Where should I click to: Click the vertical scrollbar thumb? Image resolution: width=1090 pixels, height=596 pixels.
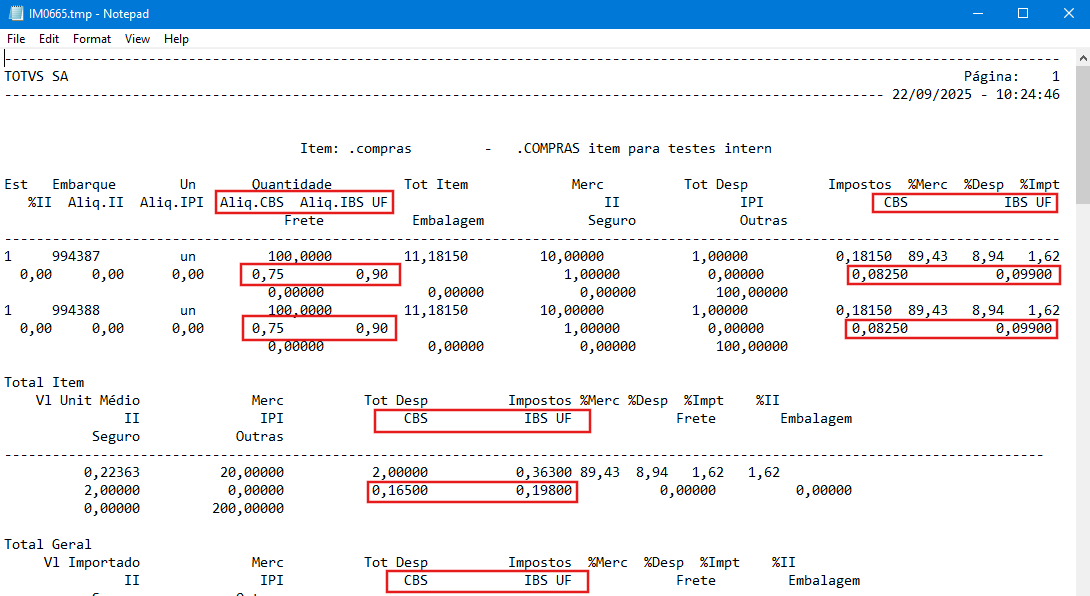tap(1083, 136)
